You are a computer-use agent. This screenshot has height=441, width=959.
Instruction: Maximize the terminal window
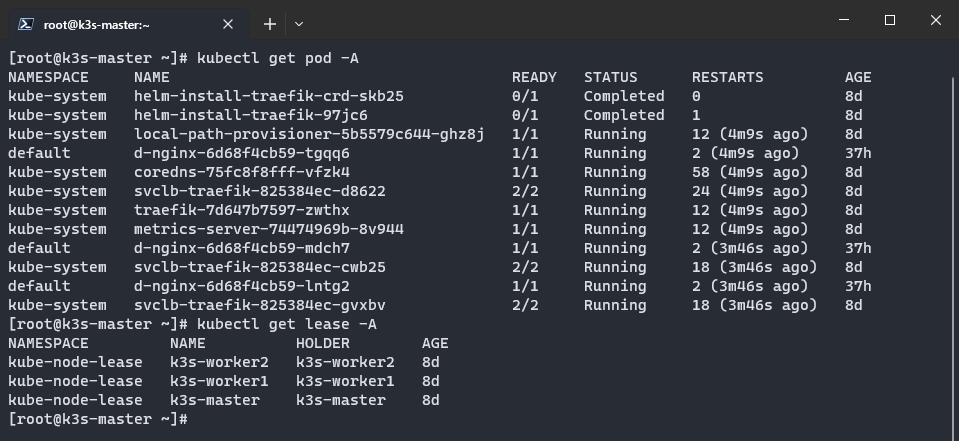890,20
